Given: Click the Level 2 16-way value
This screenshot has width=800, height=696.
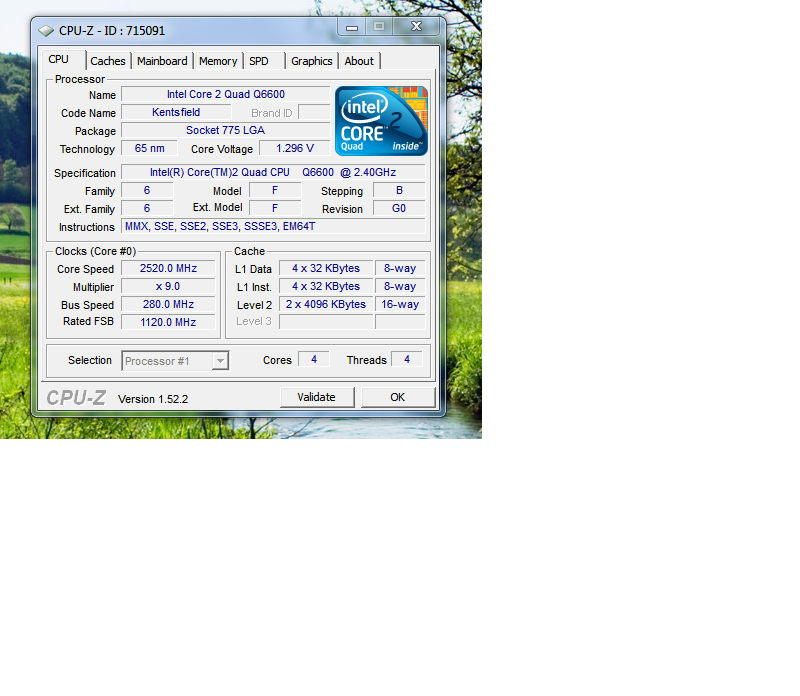Looking at the screenshot, I should (x=400, y=304).
